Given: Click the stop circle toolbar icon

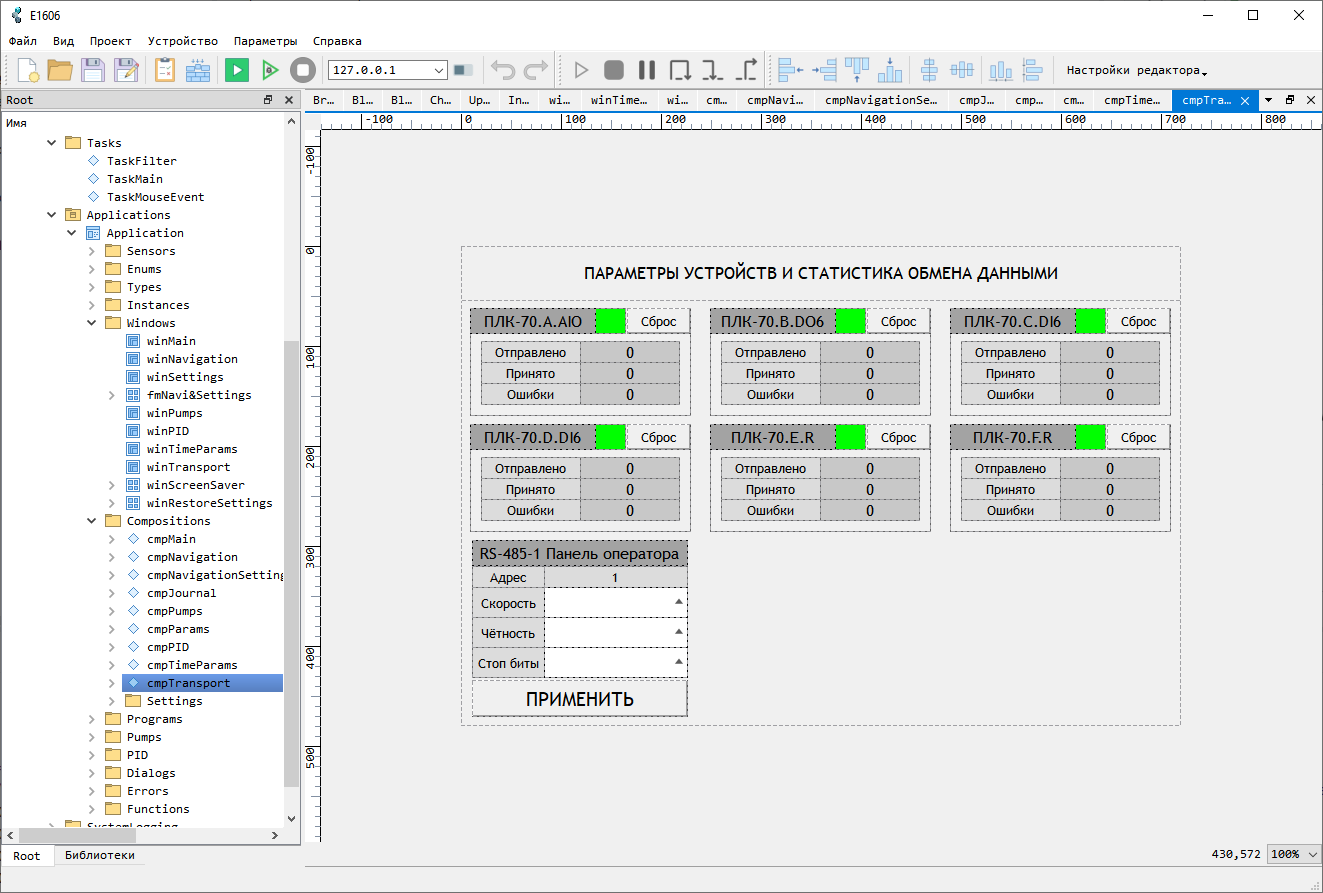Looking at the screenshot, I should coord(302,70).
